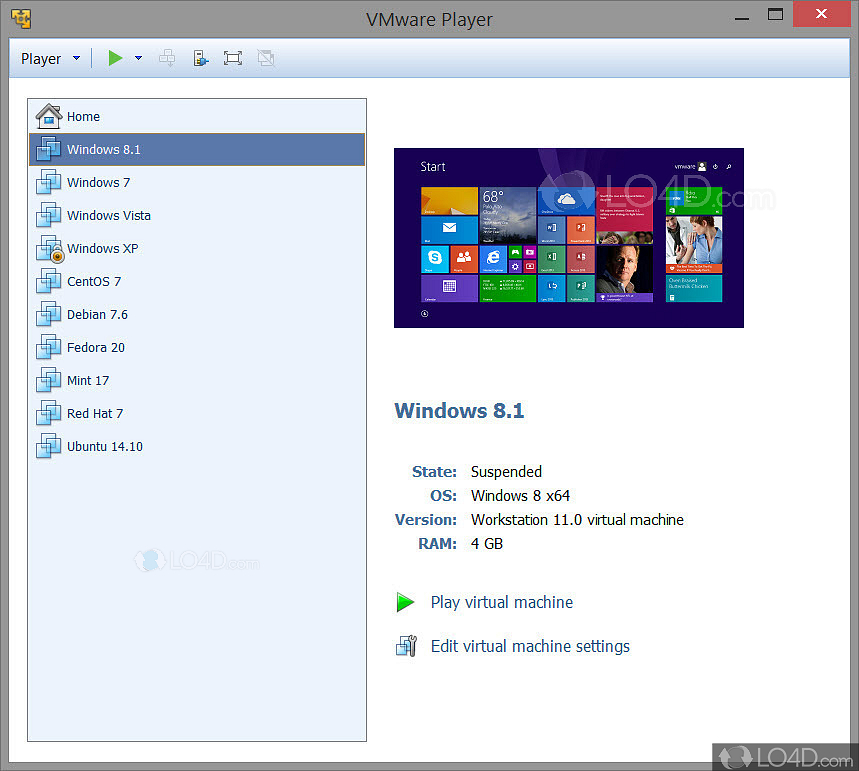Select the Windows 7 virtual machine

98,183
